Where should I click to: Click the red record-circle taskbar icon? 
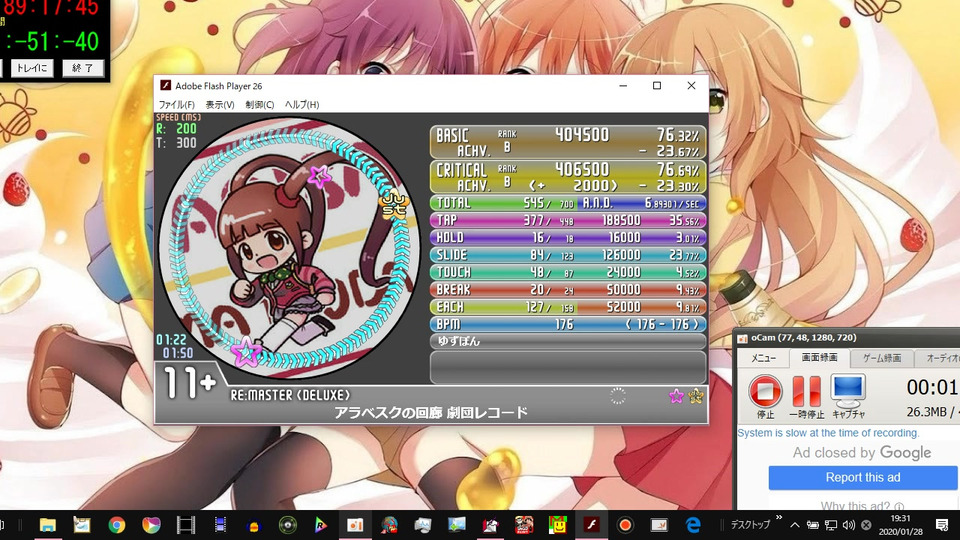pyautogui.click(x=625, y=525)
